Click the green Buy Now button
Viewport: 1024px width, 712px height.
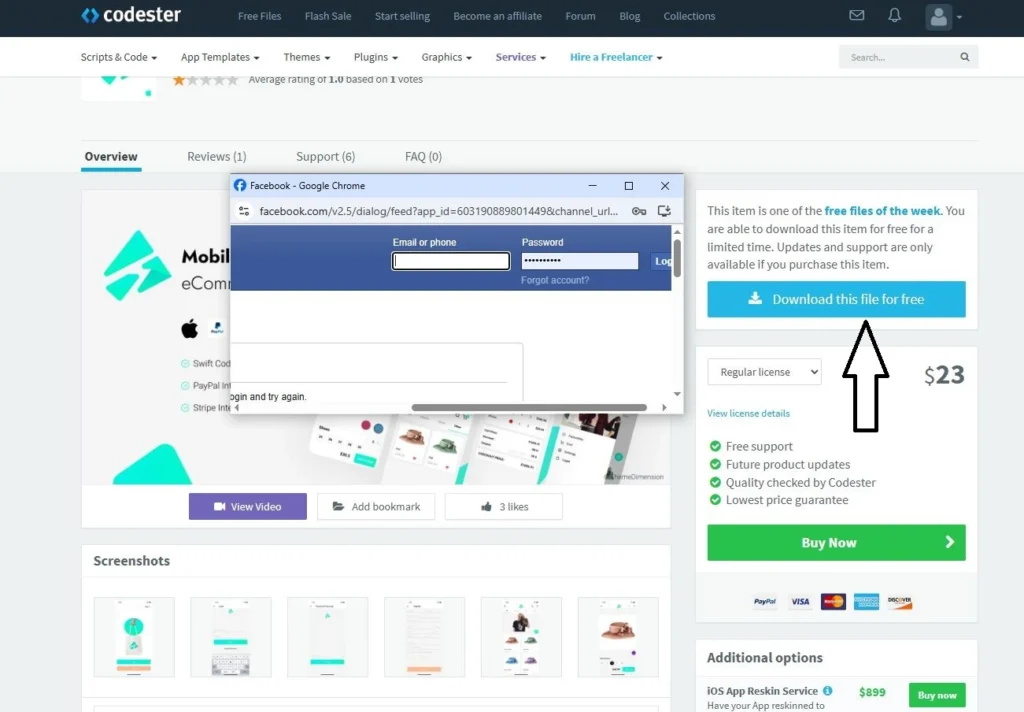pos(836,543)
